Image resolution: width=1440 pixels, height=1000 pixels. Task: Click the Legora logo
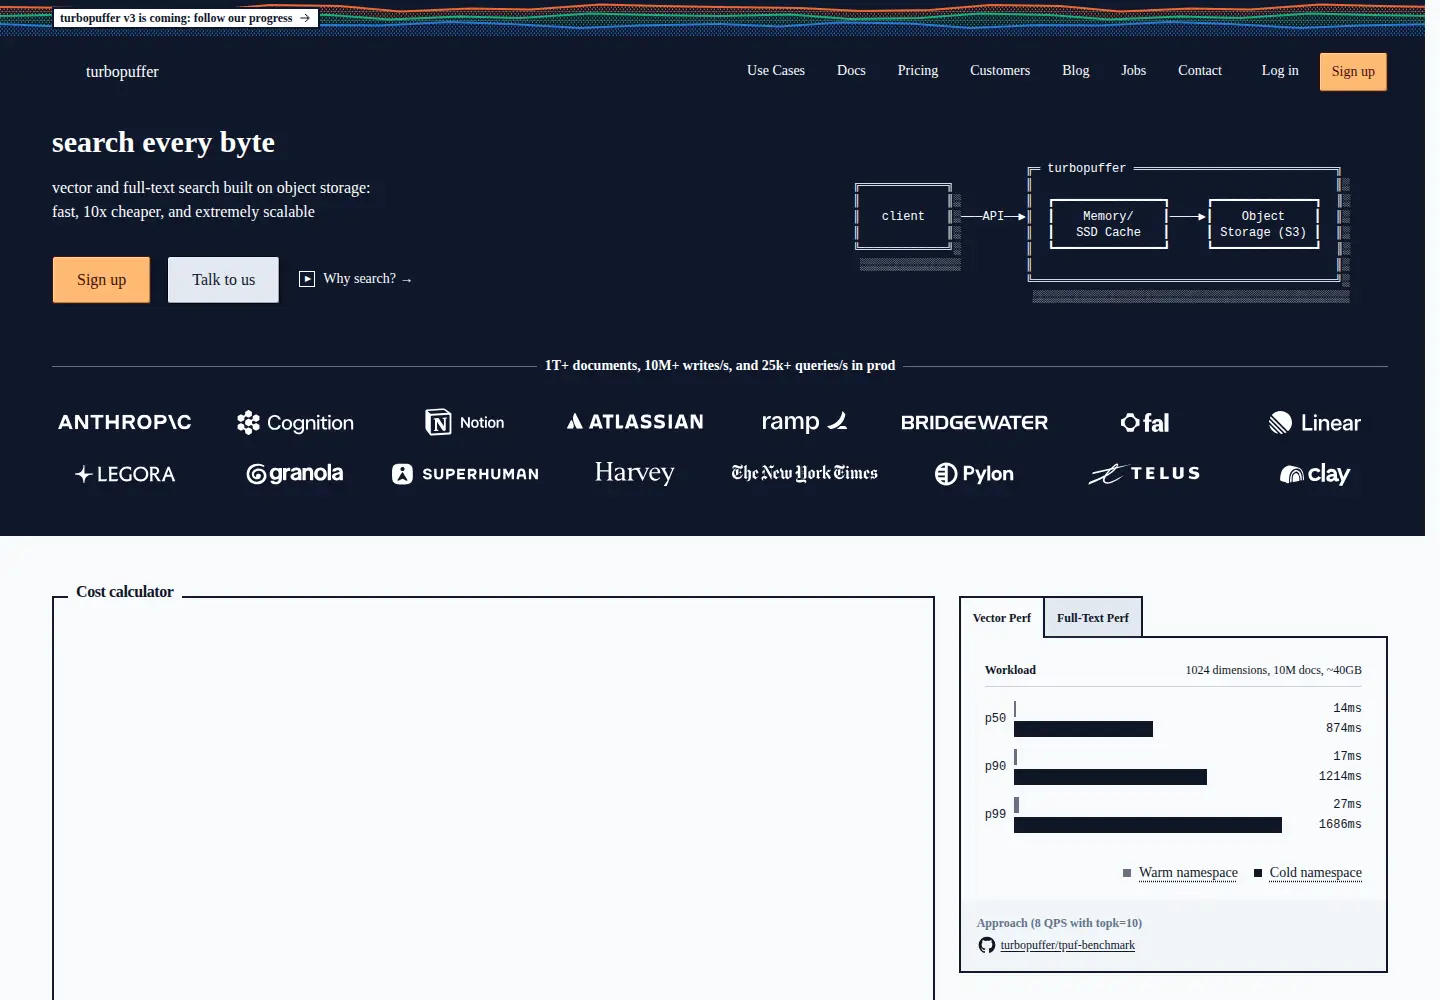(125, 474)
